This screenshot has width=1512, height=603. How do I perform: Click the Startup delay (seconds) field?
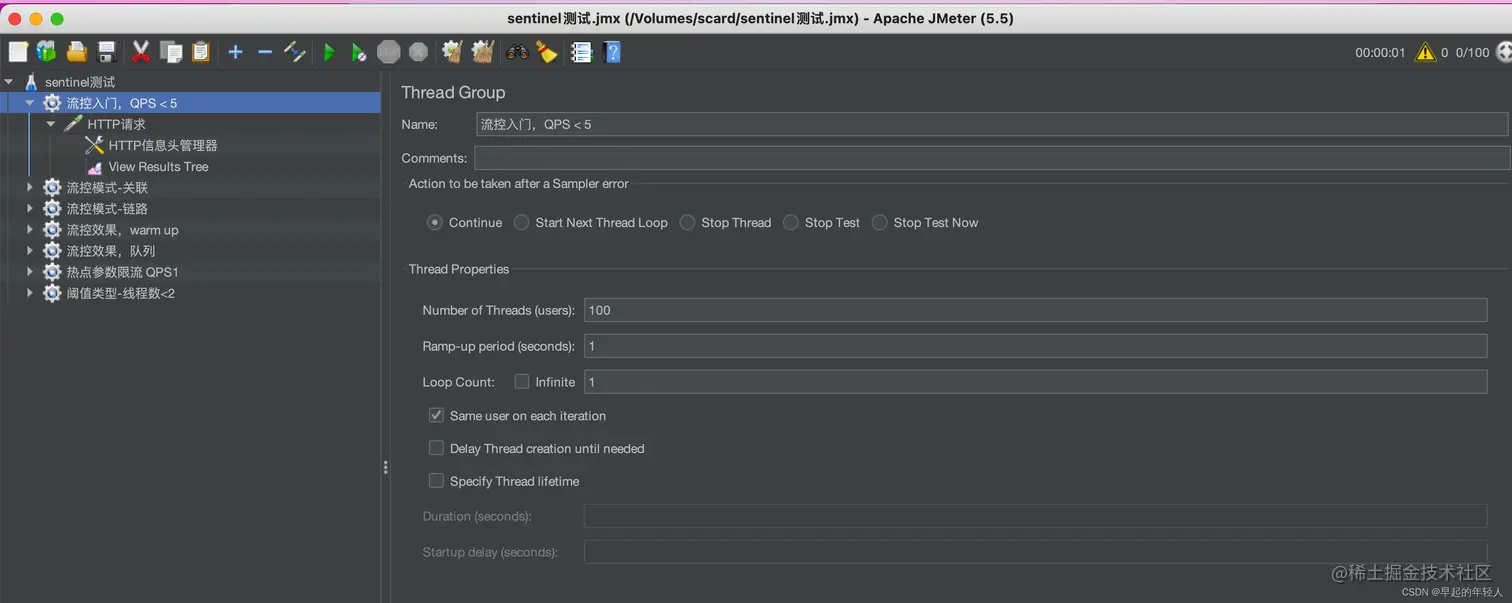pyautogui.click(x=1035, y=552)
